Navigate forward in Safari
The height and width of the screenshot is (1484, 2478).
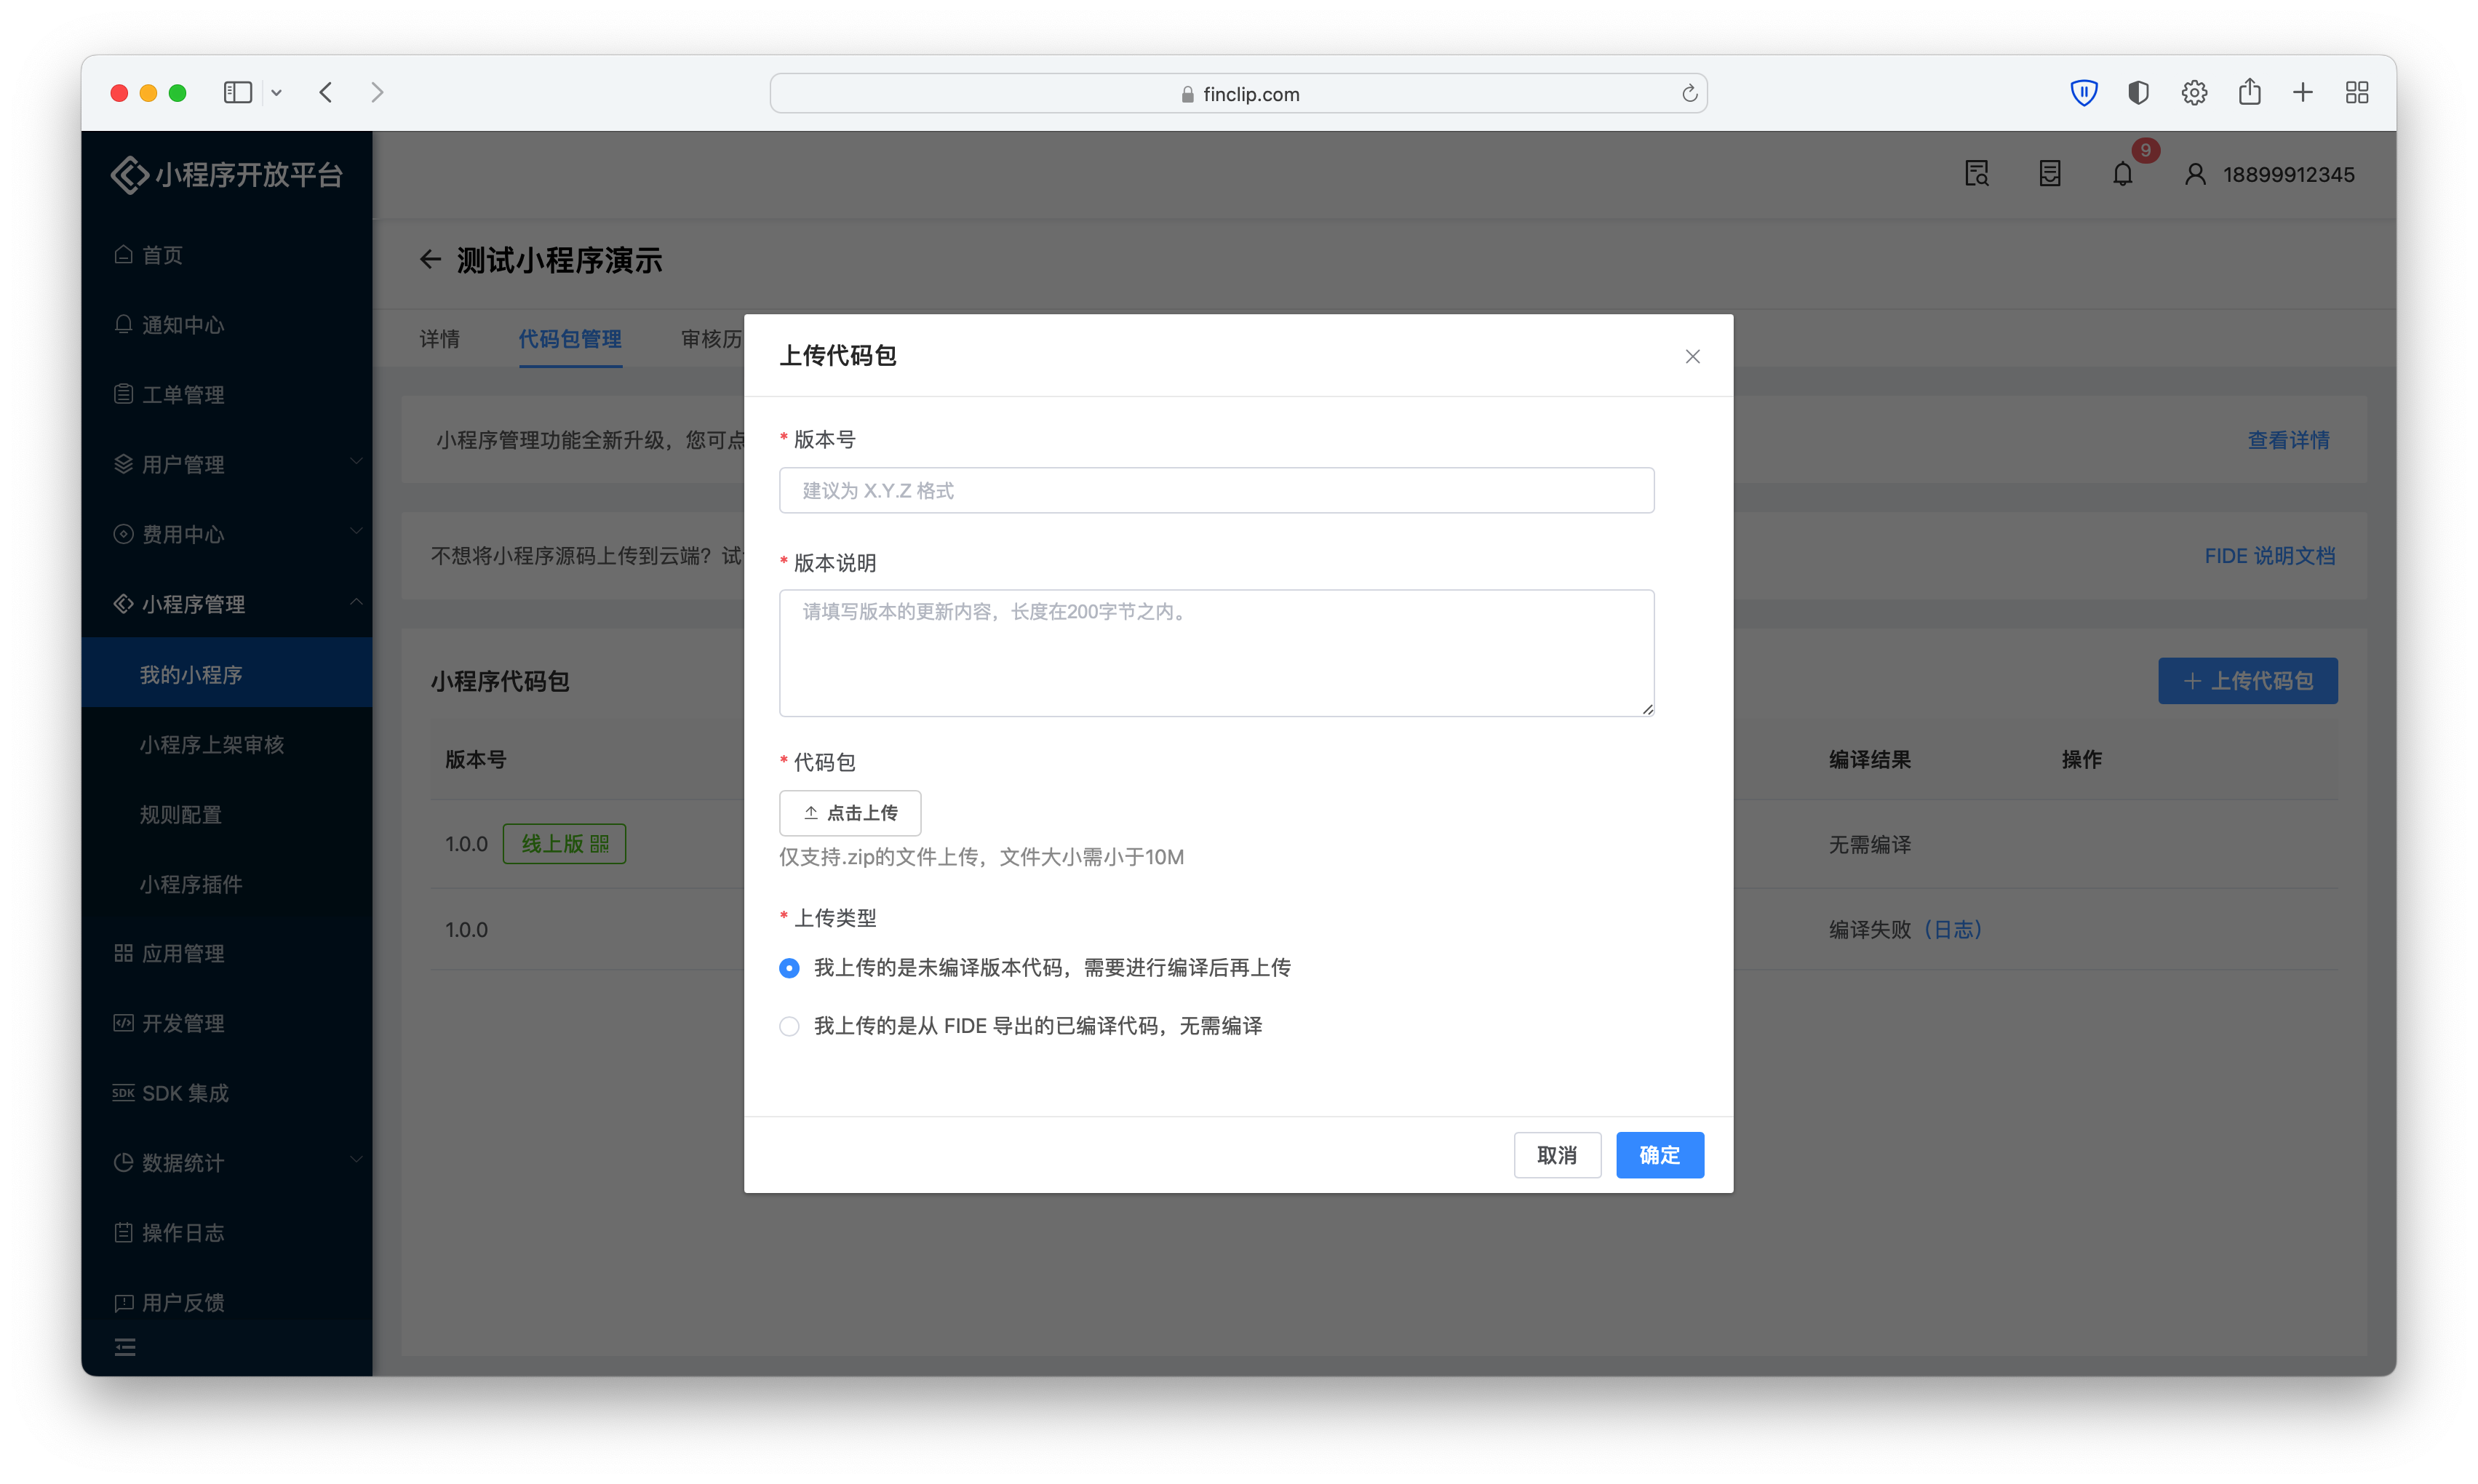377,93
